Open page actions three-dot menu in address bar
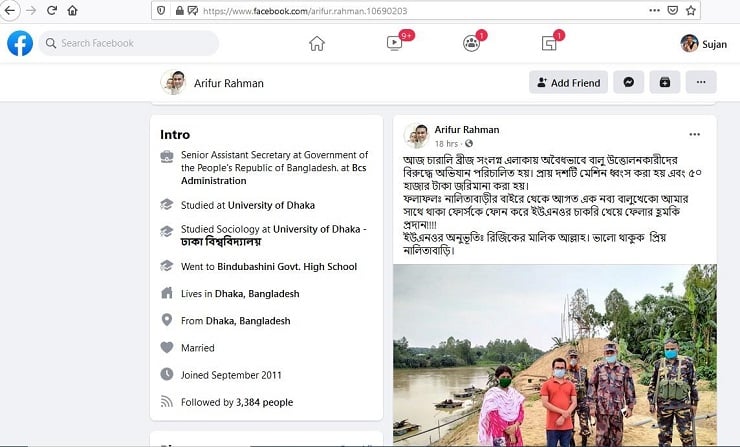 (654, 10)
